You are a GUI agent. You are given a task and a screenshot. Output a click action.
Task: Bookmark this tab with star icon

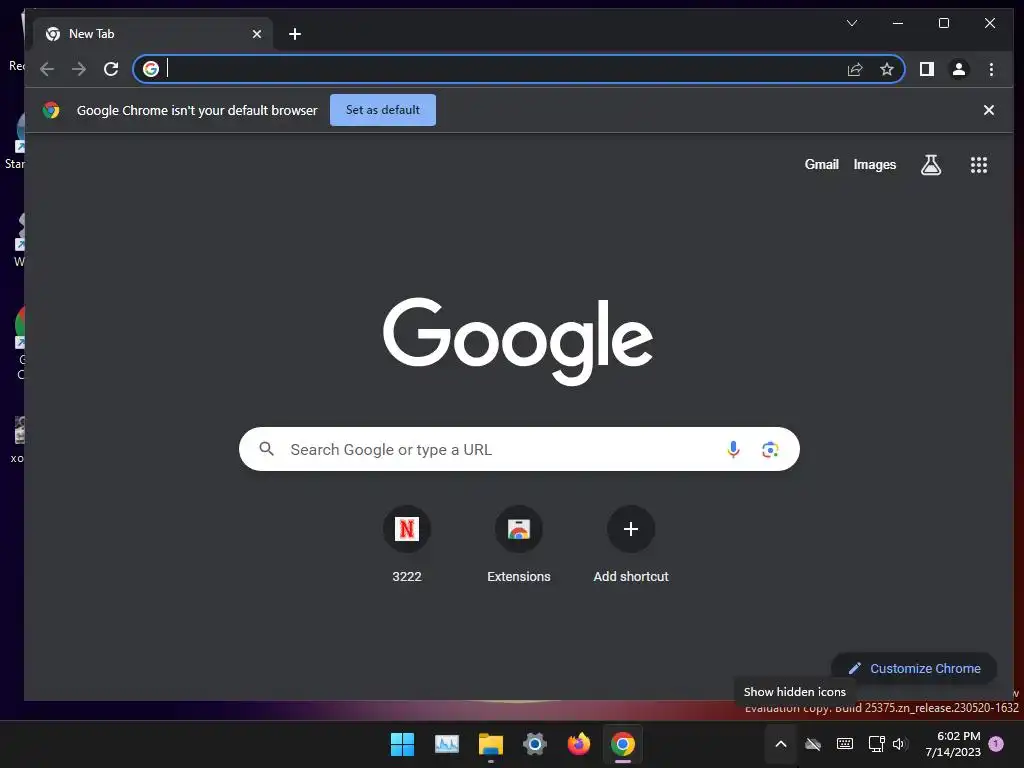pyautogui.click(x=886, y=69)
